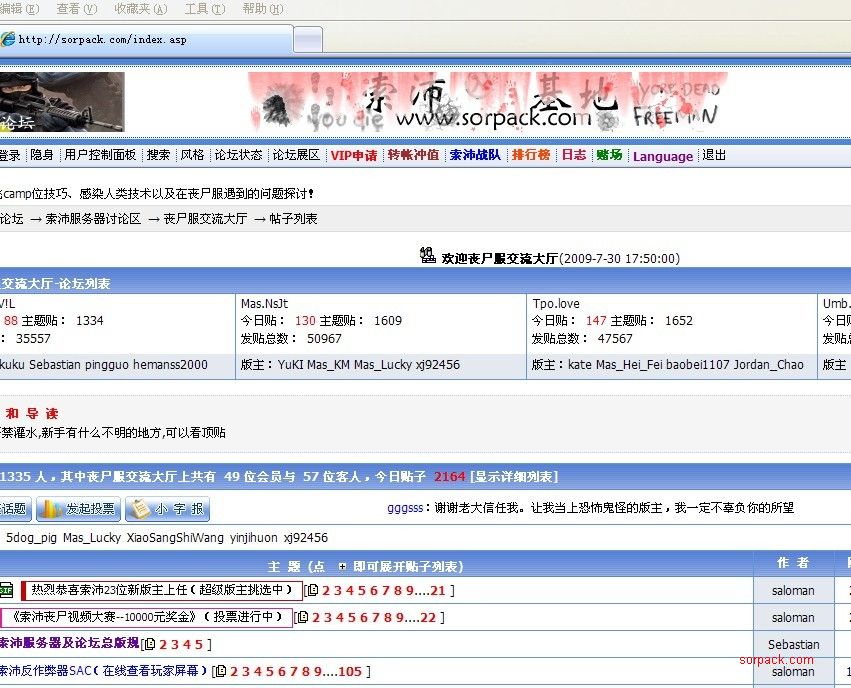
Task: Expand thread list with the plus icon in header
Action: (342, 566)
